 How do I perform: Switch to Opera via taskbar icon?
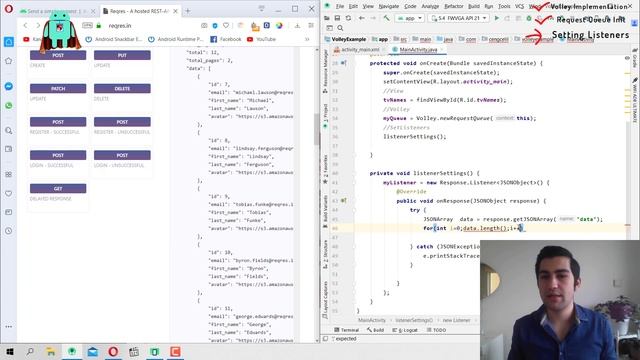tap(113, 351)
